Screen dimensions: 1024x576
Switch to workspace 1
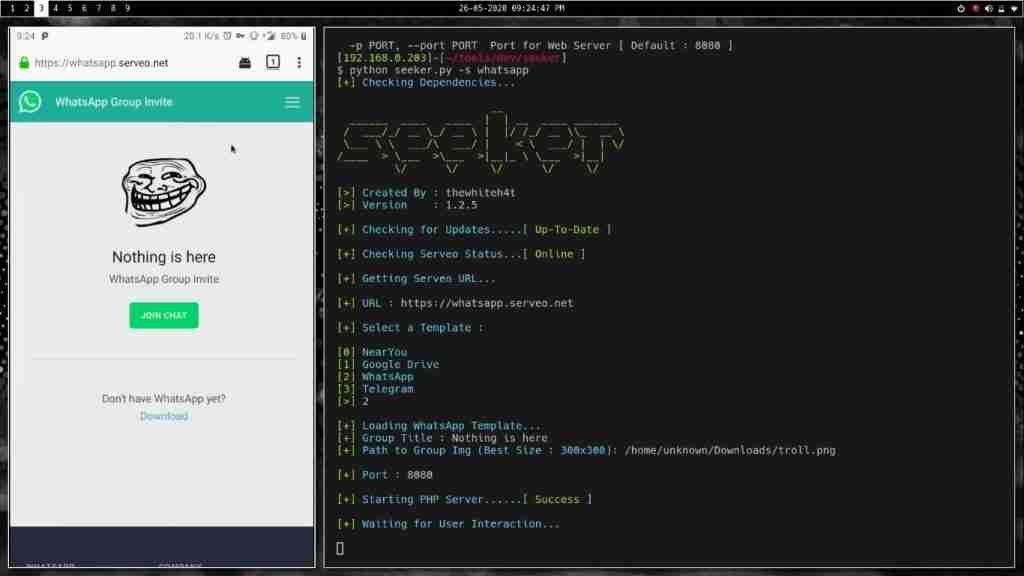(12, 8)
